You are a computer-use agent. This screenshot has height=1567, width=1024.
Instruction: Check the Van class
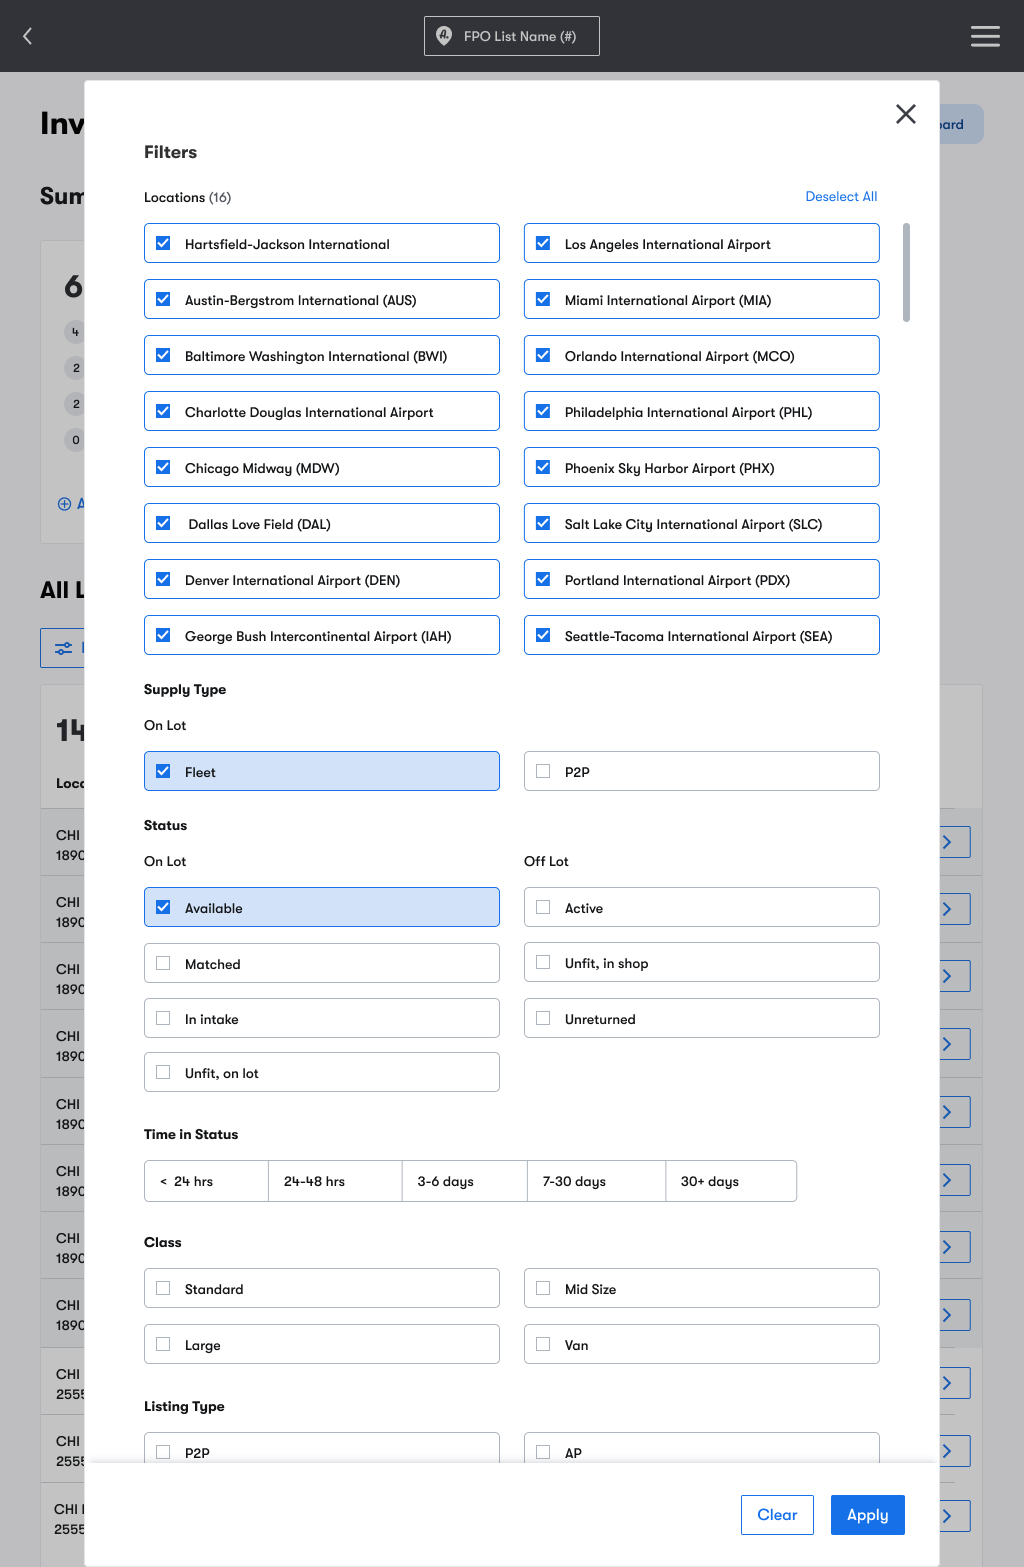coord(702,1344)
